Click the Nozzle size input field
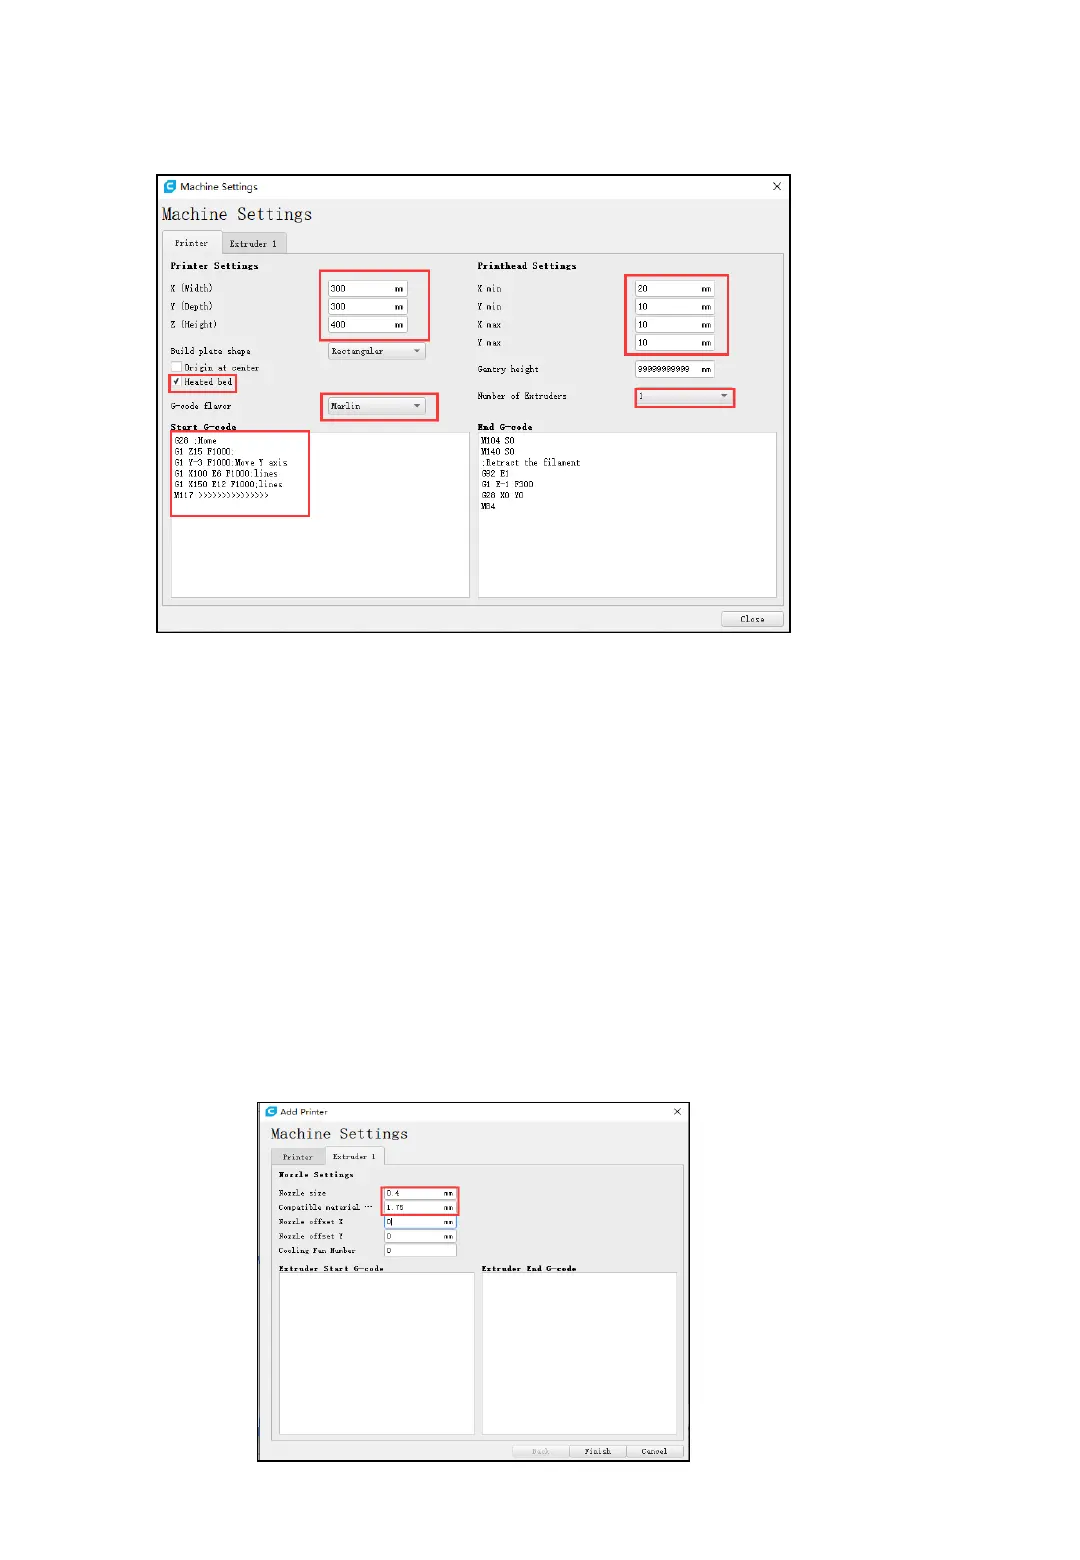Viewport: 1080px width, 1560px height. coord(420,1193)
